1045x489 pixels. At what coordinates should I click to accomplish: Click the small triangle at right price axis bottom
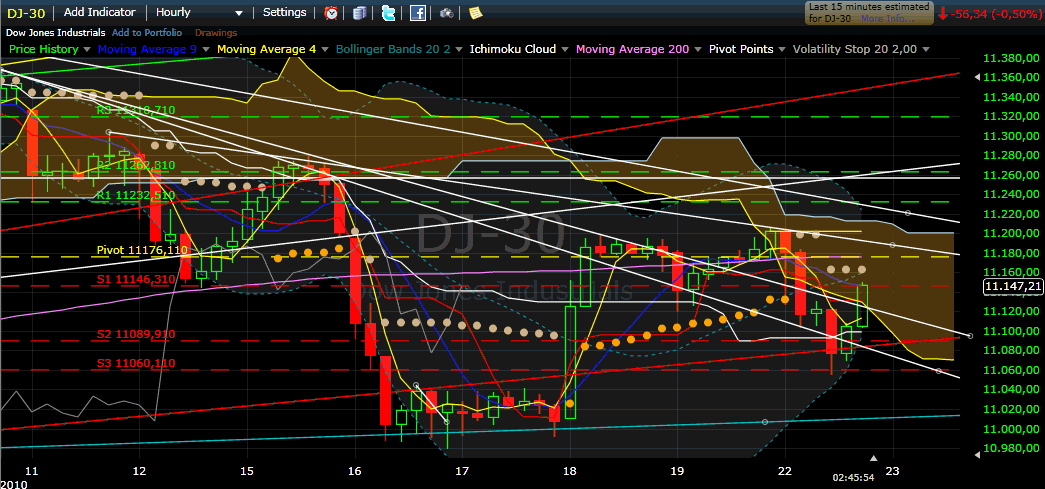coord(978,454)
